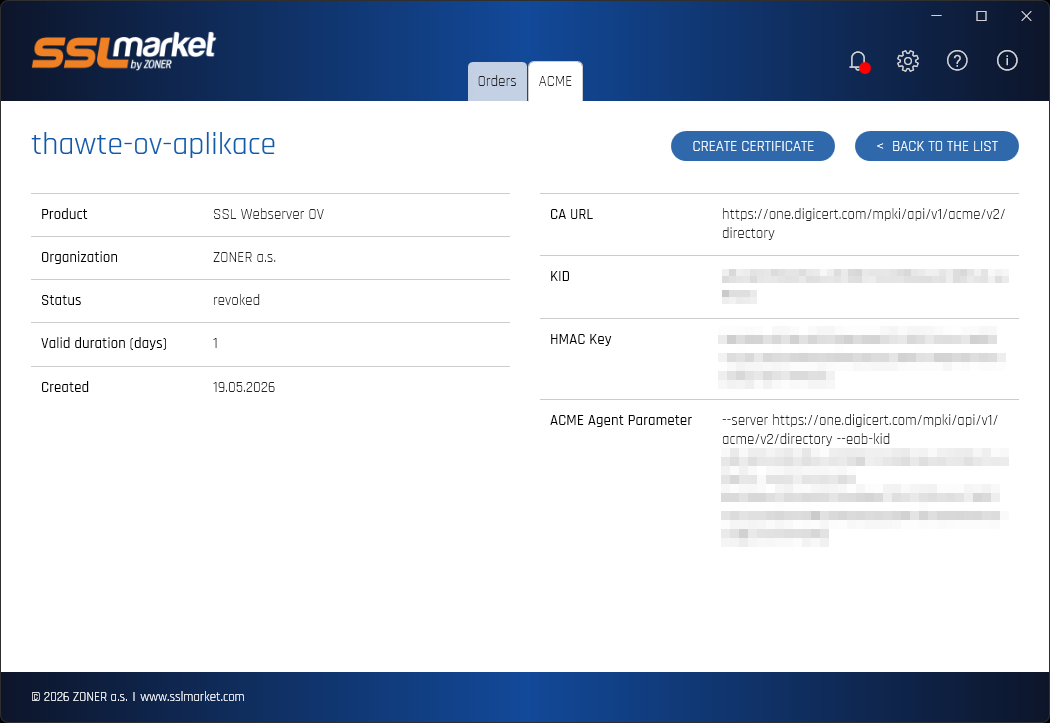The image size is (1050, 723).
Task: Open the notifications bell icon
Action: click(858, 62)
